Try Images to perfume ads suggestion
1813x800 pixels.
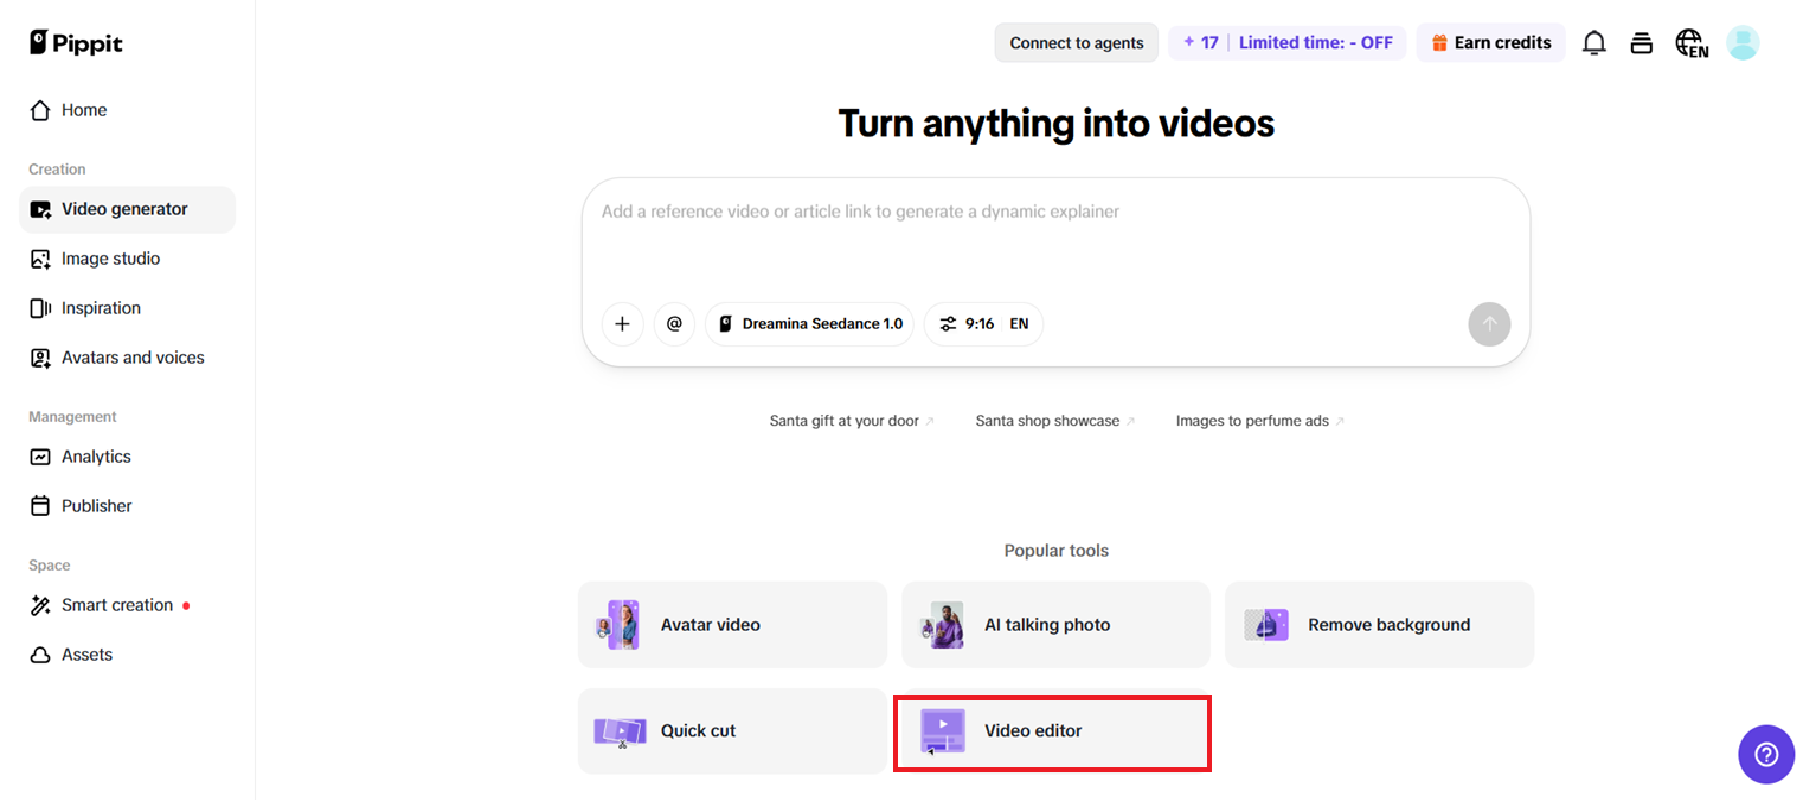tap(1260, 421)
